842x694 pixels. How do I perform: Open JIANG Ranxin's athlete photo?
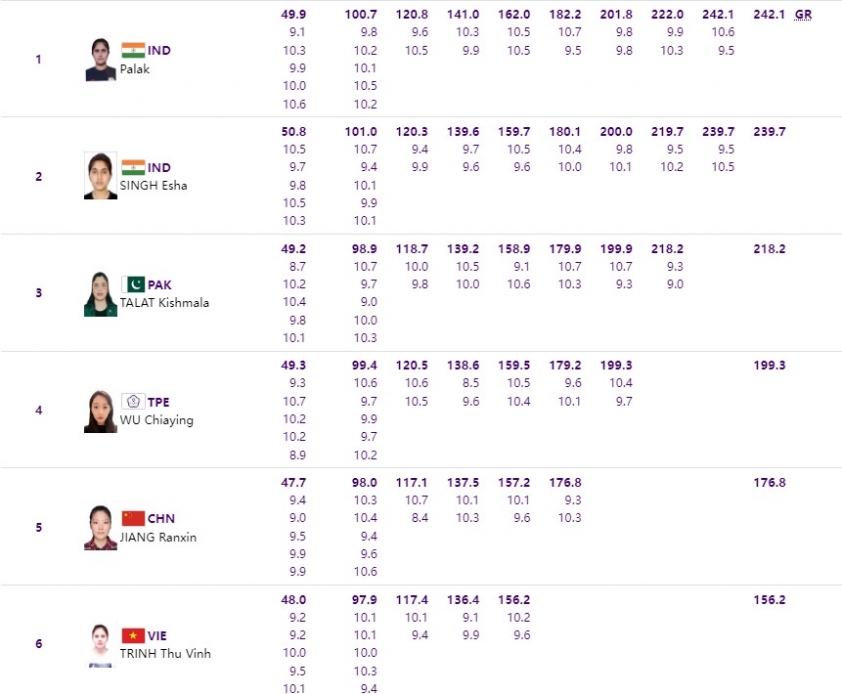coord(100,527)
